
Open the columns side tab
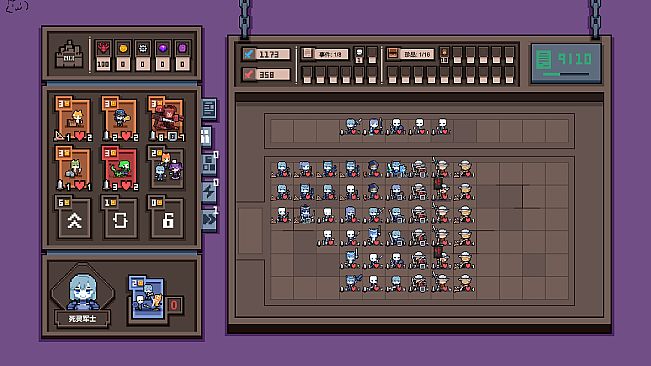[207, 137]
